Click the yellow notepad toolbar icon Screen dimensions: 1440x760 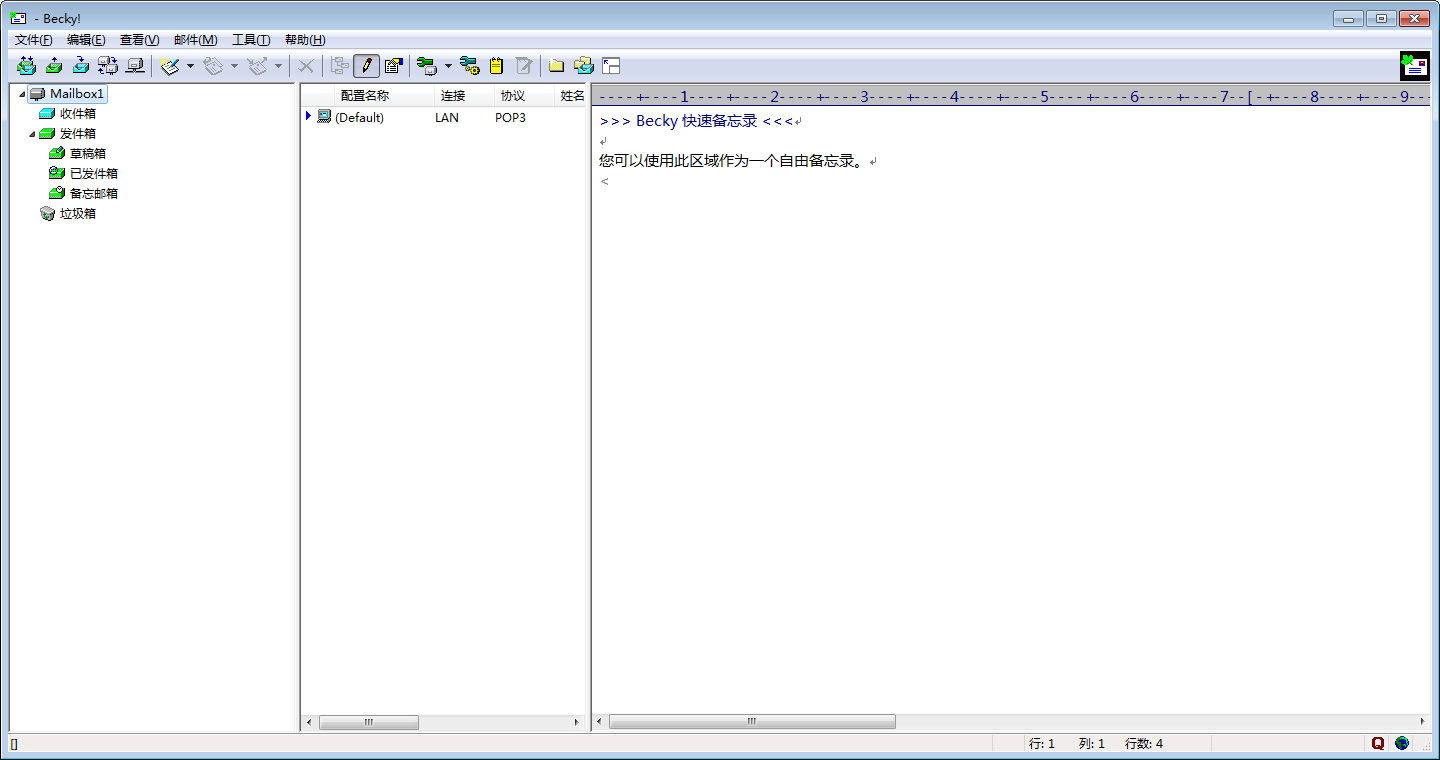coord(496,66)
